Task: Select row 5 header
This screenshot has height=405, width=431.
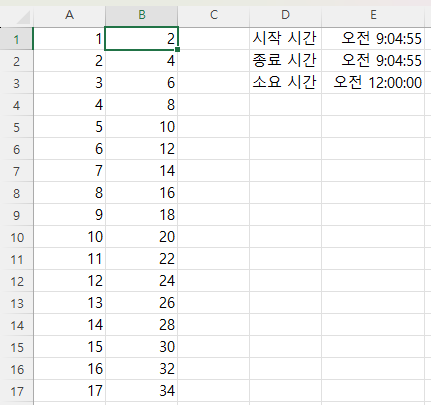Action: [x=16, y=127]
